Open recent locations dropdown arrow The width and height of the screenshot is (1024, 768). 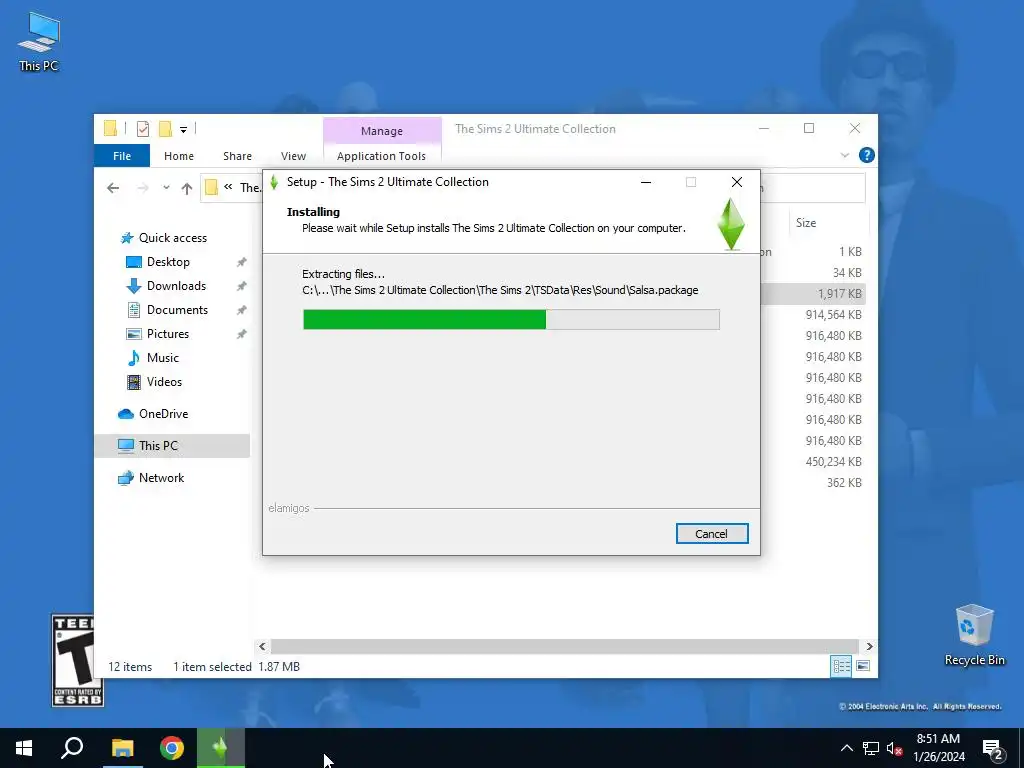[x=167, y=188]
